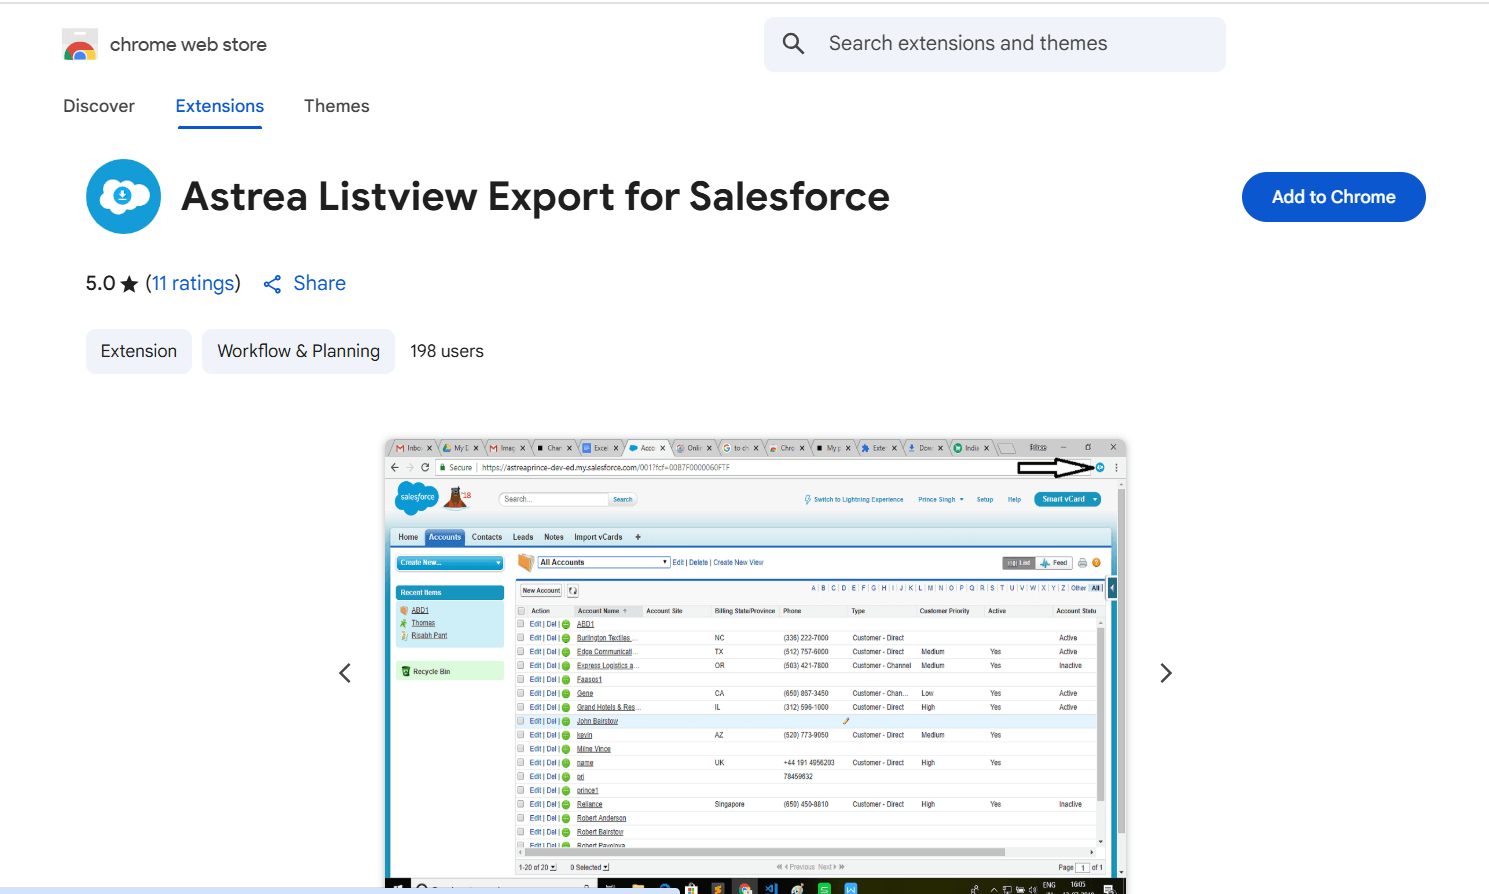The image size is (1489, 894).
Task: Click the Recycle Bin icon in preview
Action: coord(406,671)
